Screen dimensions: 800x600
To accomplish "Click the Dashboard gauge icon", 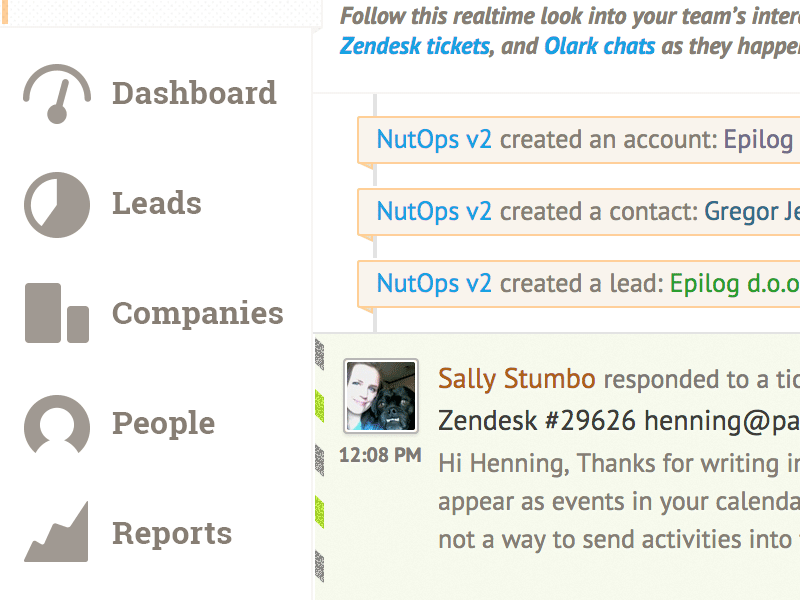I will 57,94.
